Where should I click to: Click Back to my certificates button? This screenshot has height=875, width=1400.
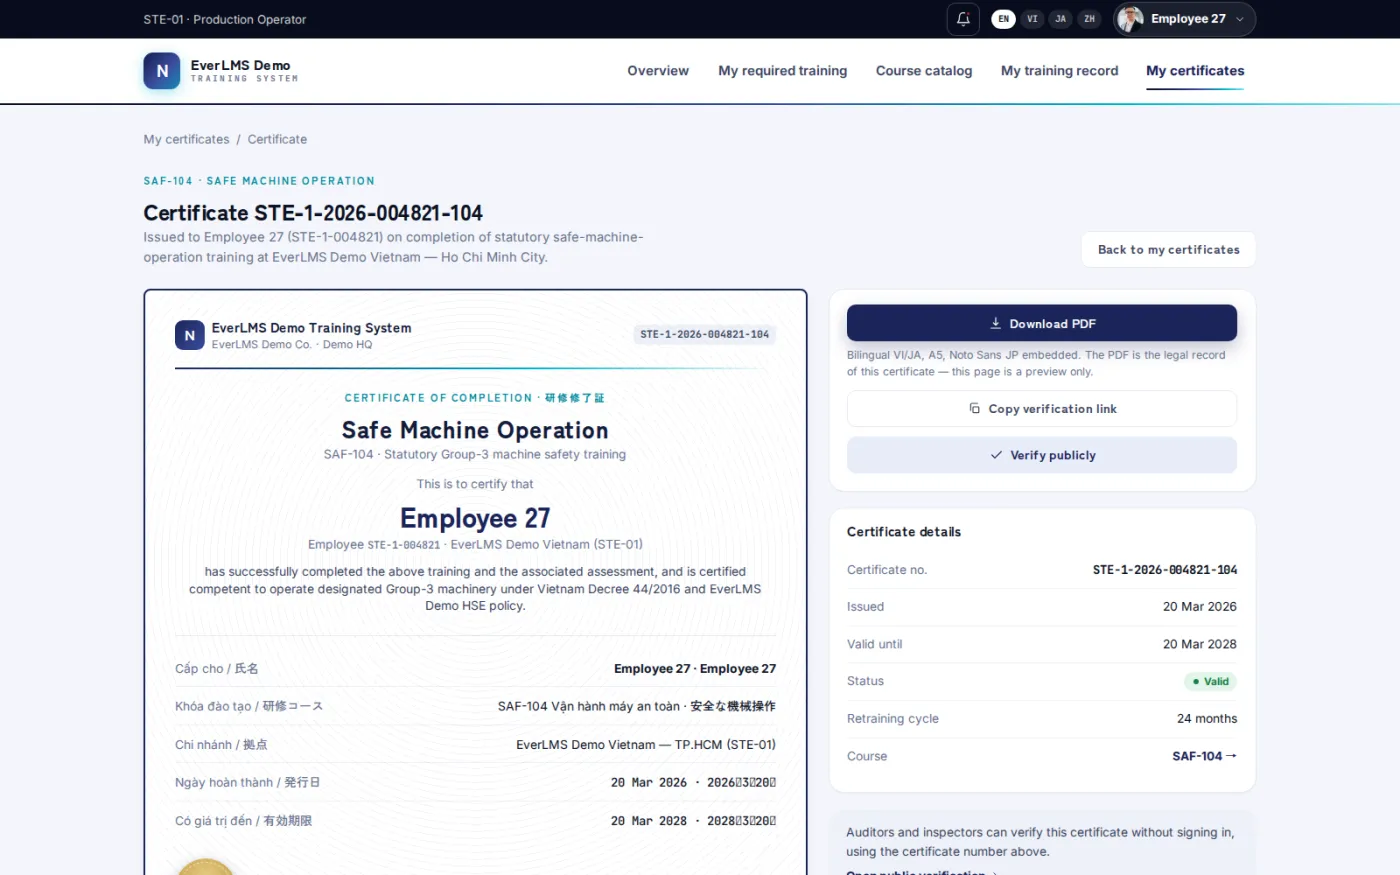click(1168, 250)
